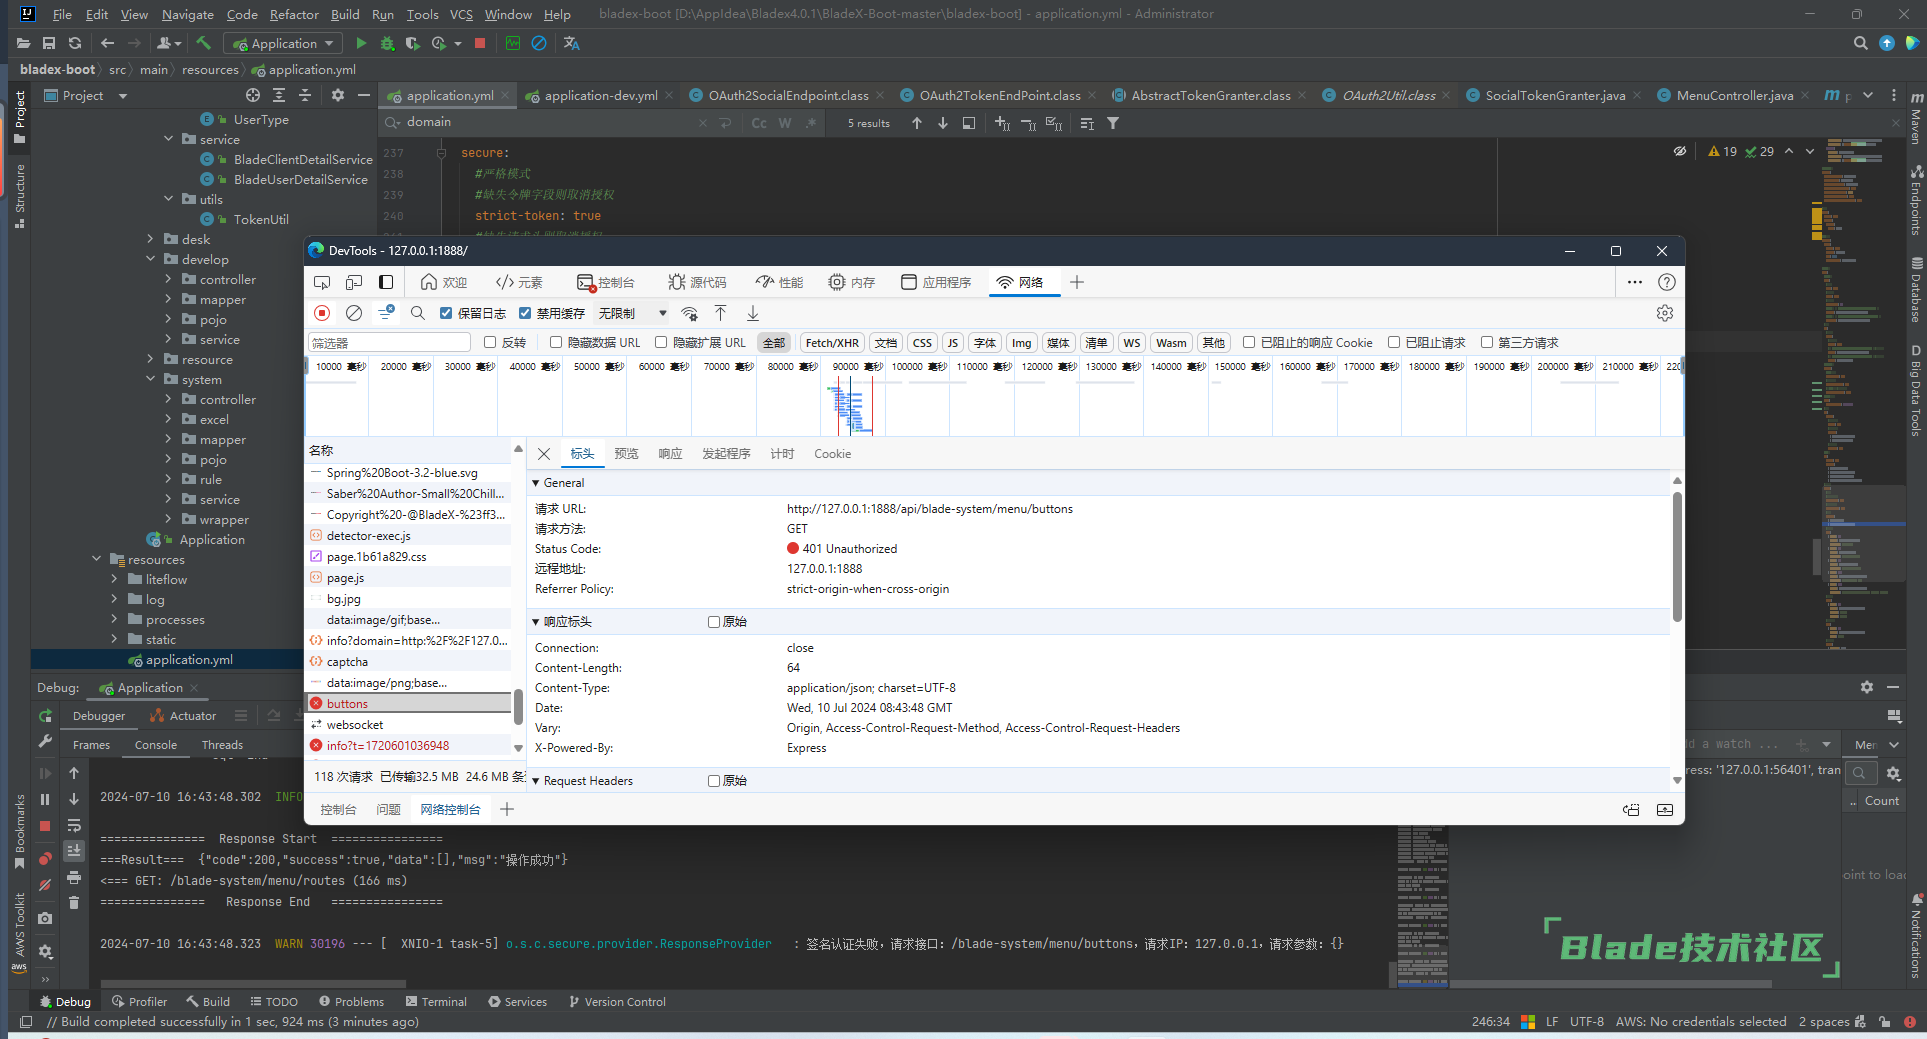Toggle device emulation icon in DevTools
The height and width of the screenshot is (1039, 1927).
point(354,282)
